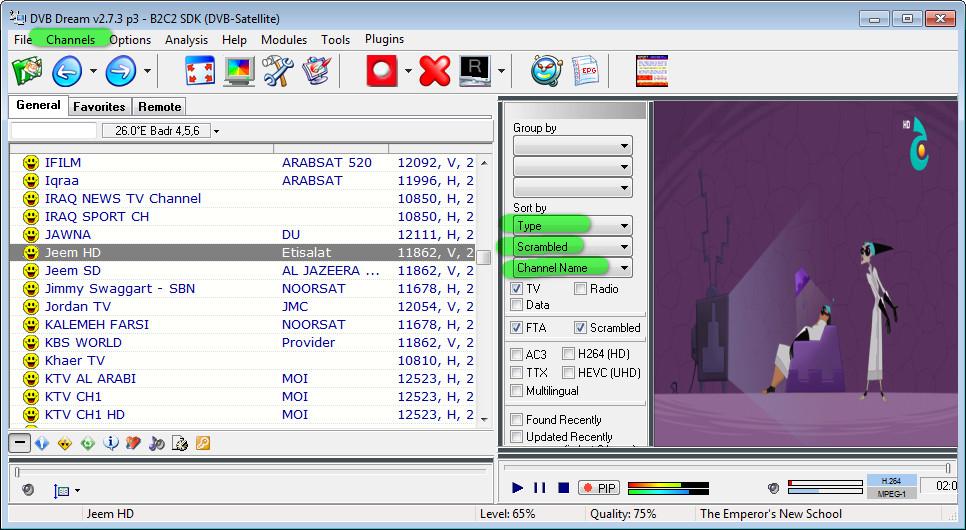Click the play button in player controls
The image size is (966, 530).
point(518,487)
